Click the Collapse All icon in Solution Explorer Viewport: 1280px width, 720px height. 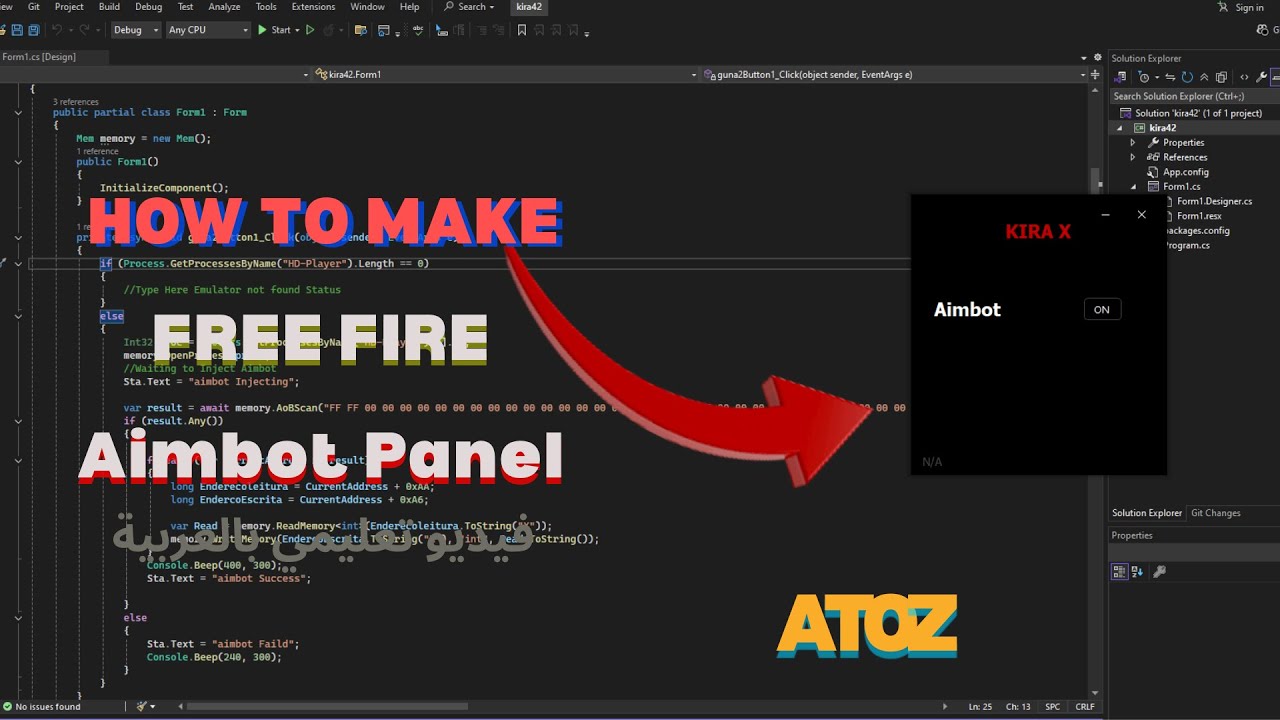point(1204,77)
